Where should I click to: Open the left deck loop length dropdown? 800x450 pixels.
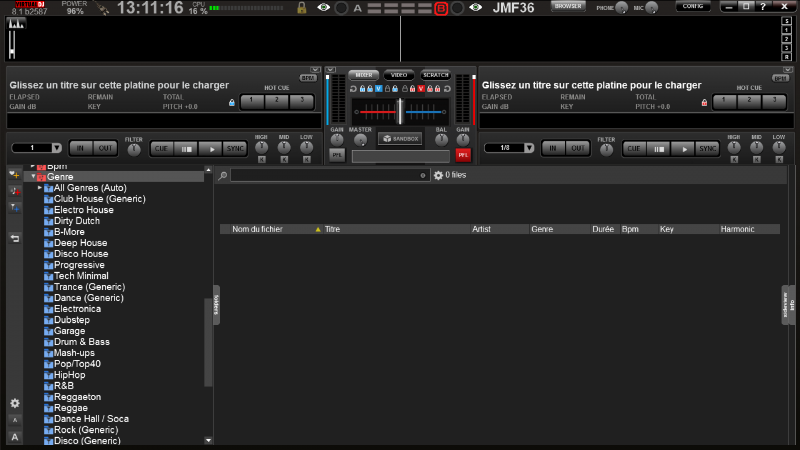click(56, 148)
